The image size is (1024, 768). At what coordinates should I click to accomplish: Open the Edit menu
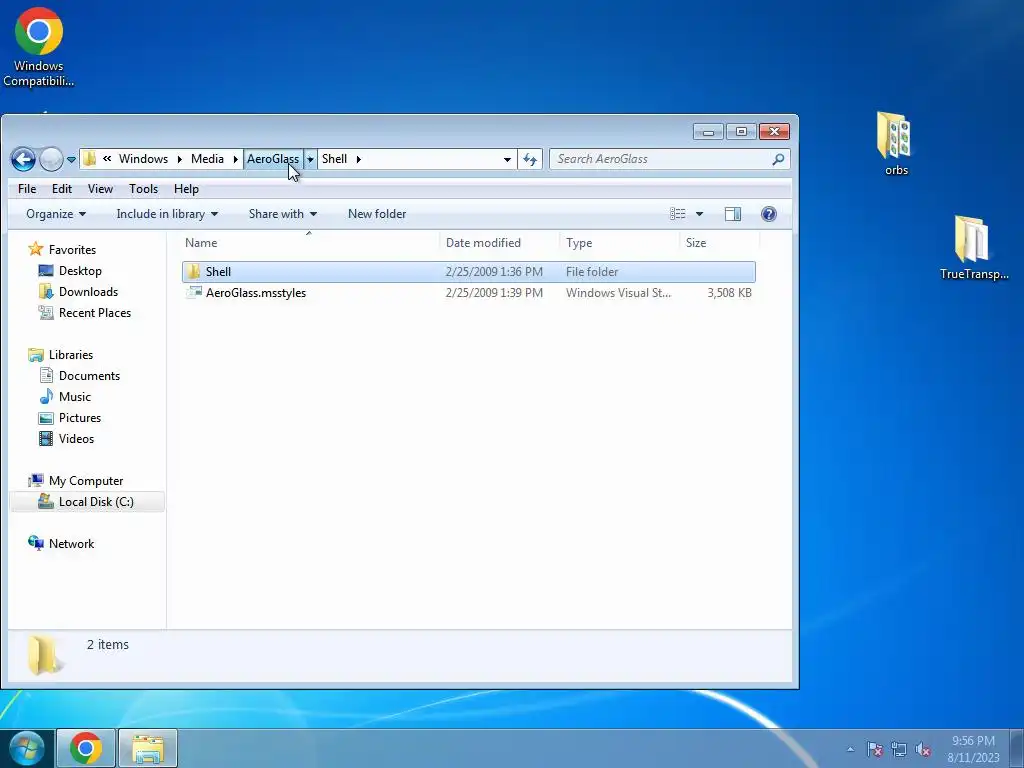62,189
